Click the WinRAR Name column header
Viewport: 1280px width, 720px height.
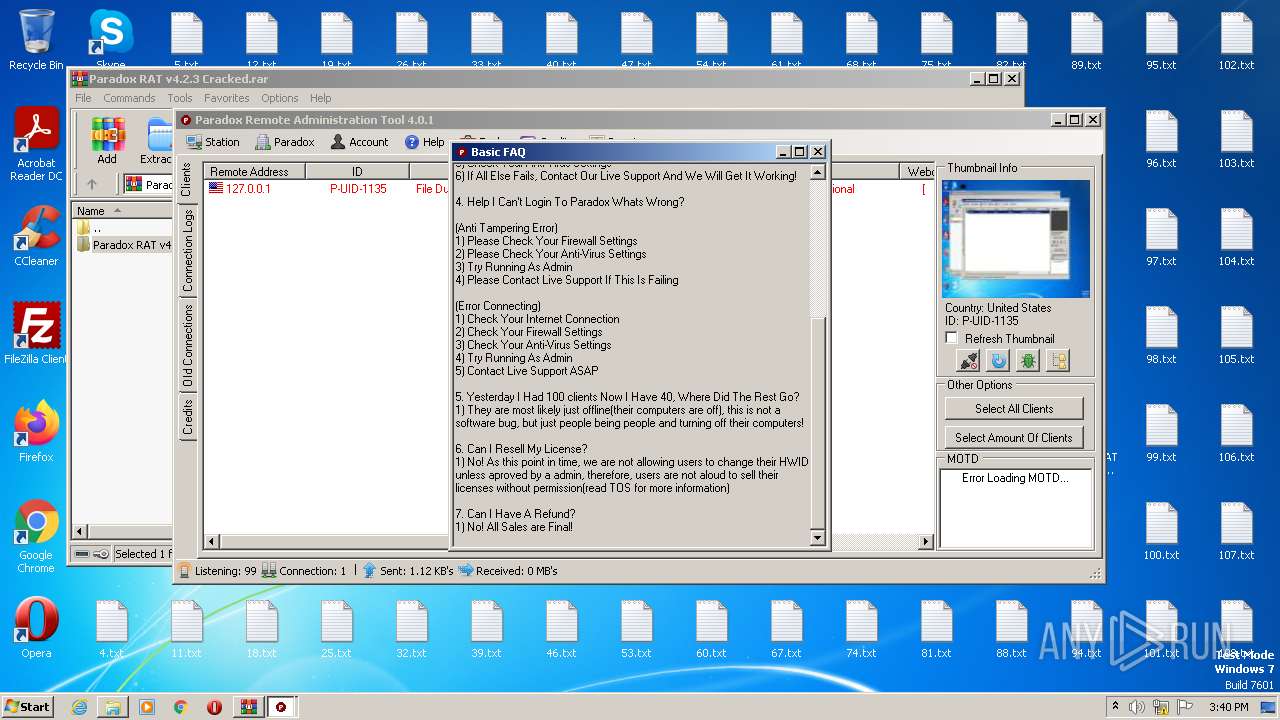122,211
